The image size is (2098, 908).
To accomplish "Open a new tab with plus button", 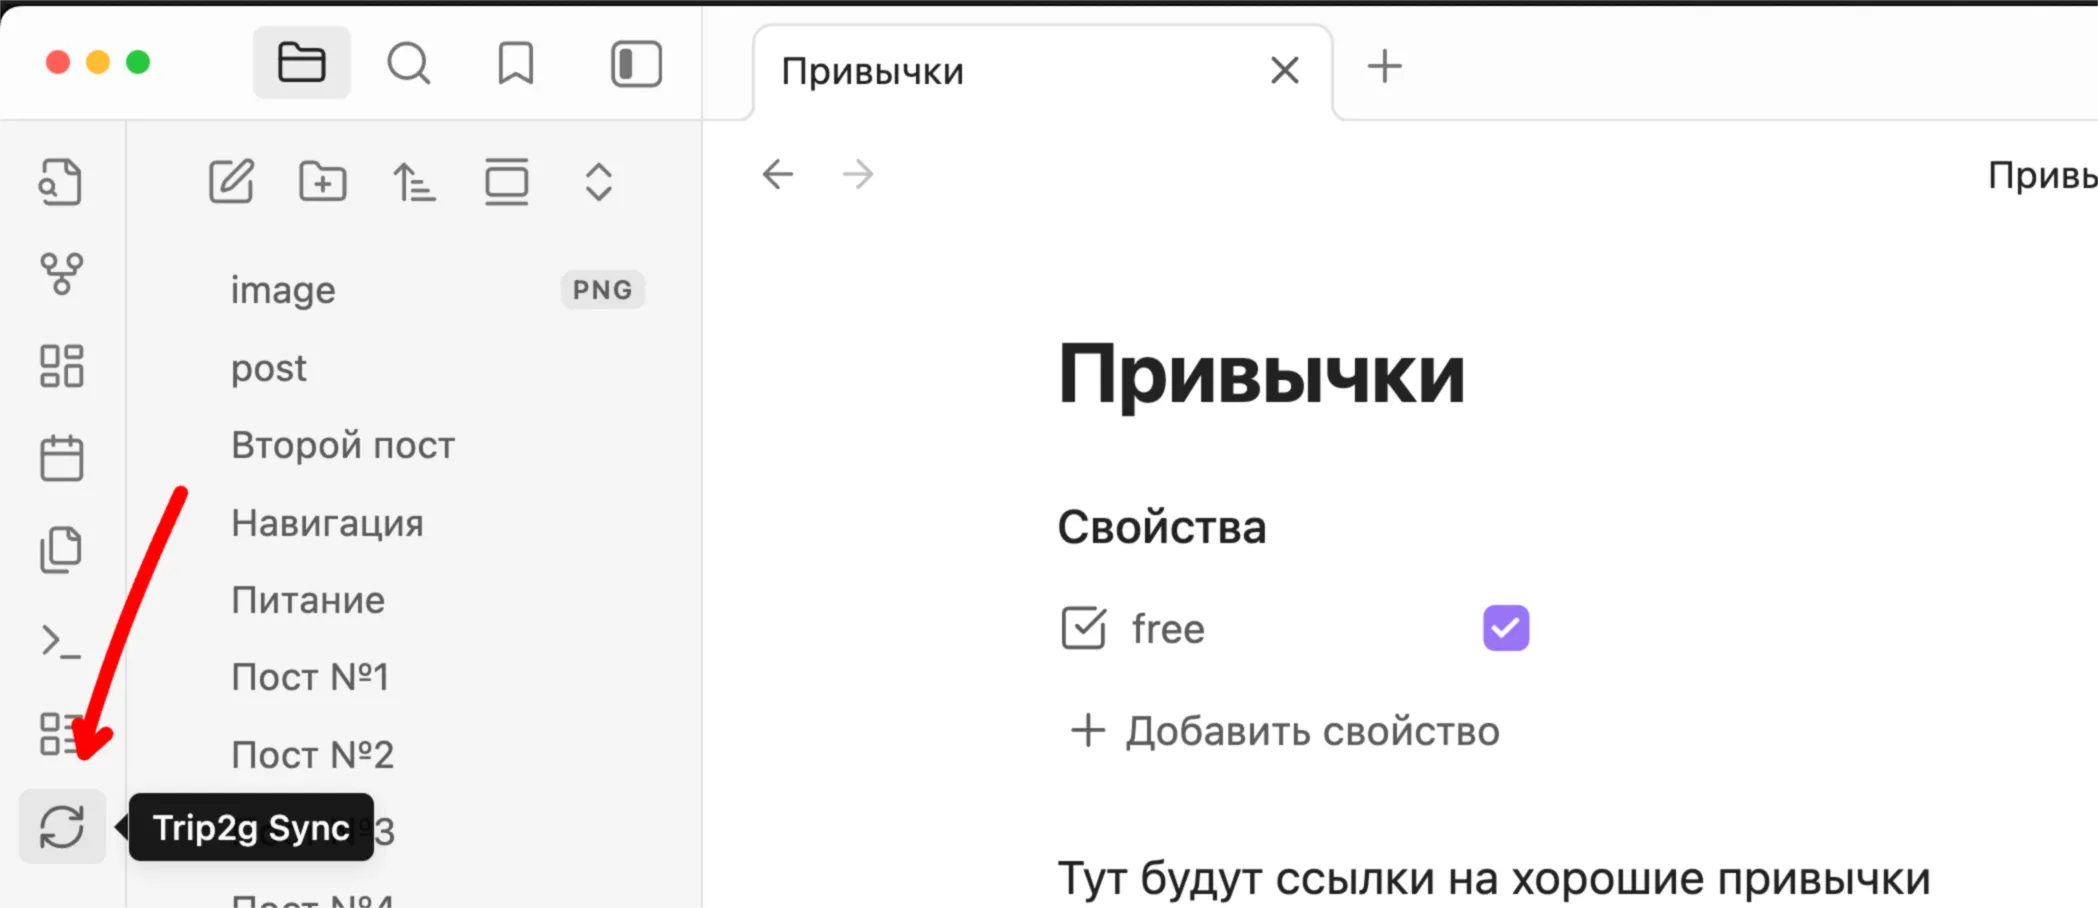I will (x=1385, y=67).
